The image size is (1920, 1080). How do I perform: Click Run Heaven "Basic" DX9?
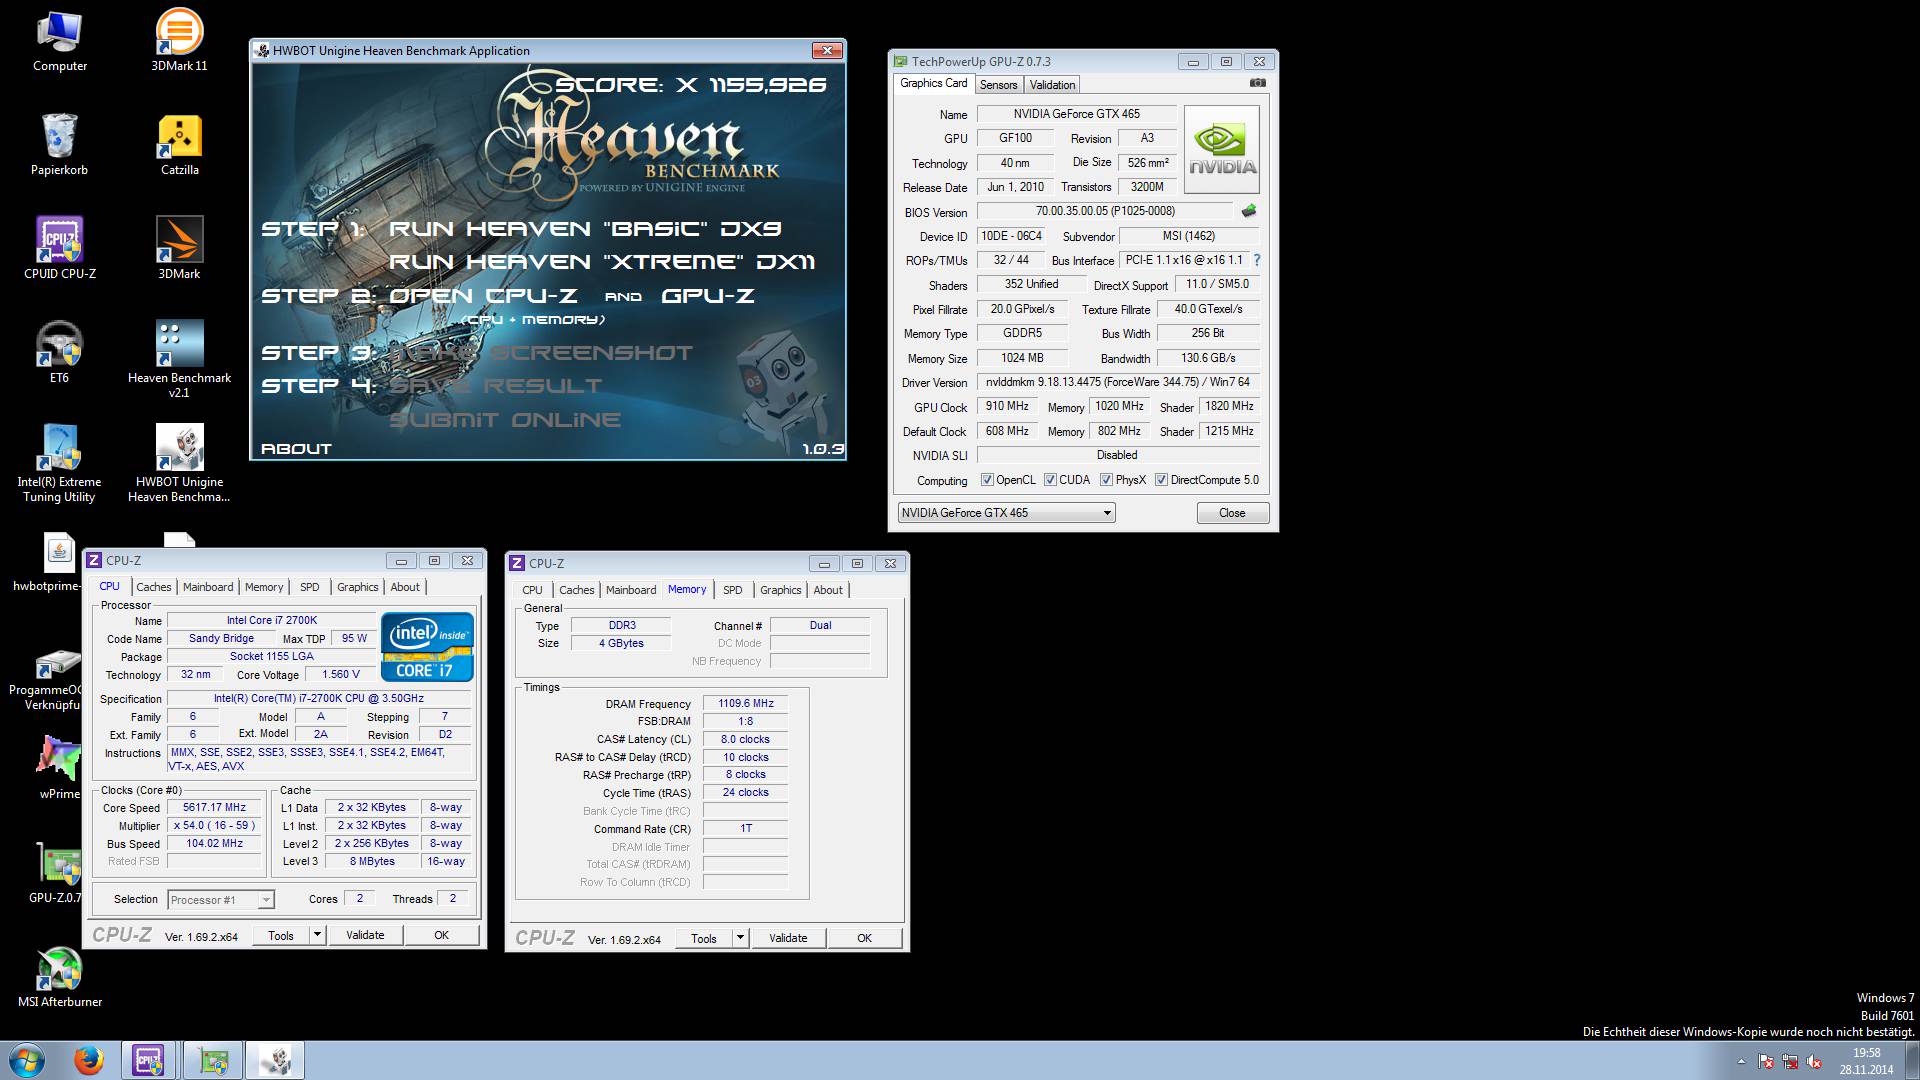[585, 229]
